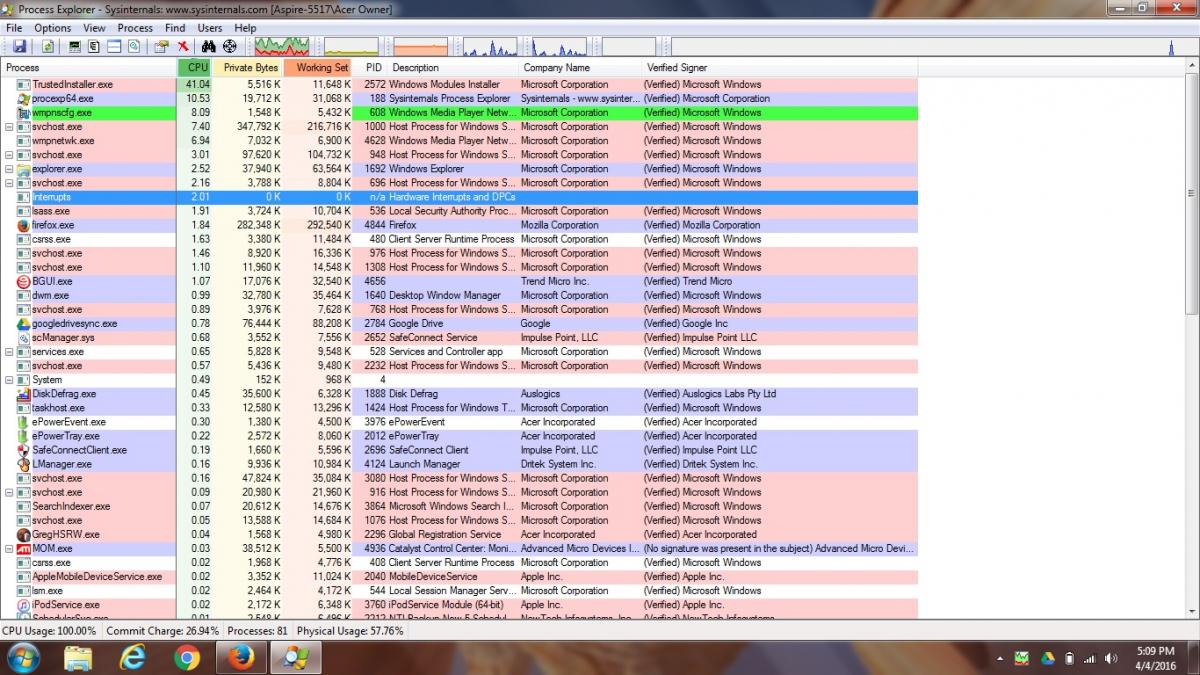
Task: Open Windows Explorer from the taskbar
Action: [78, 657]
